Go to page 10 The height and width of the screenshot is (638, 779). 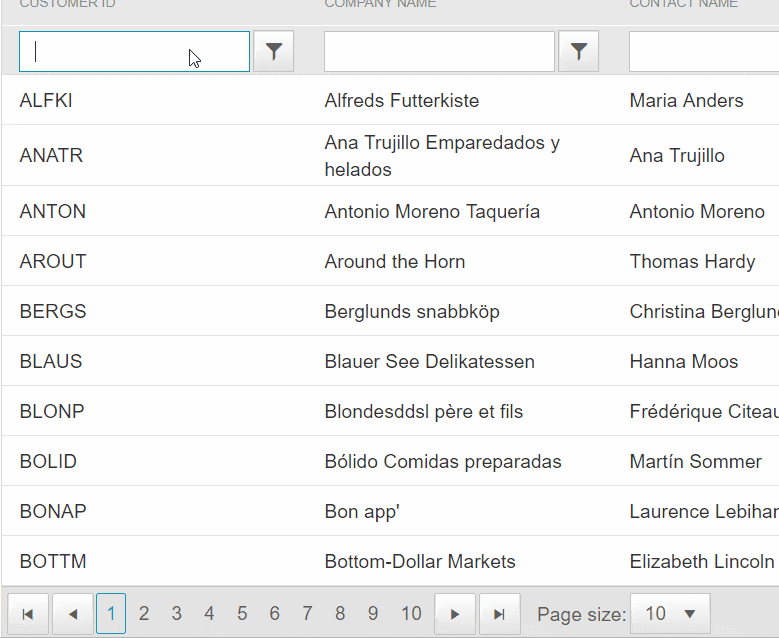coord(411,614)
